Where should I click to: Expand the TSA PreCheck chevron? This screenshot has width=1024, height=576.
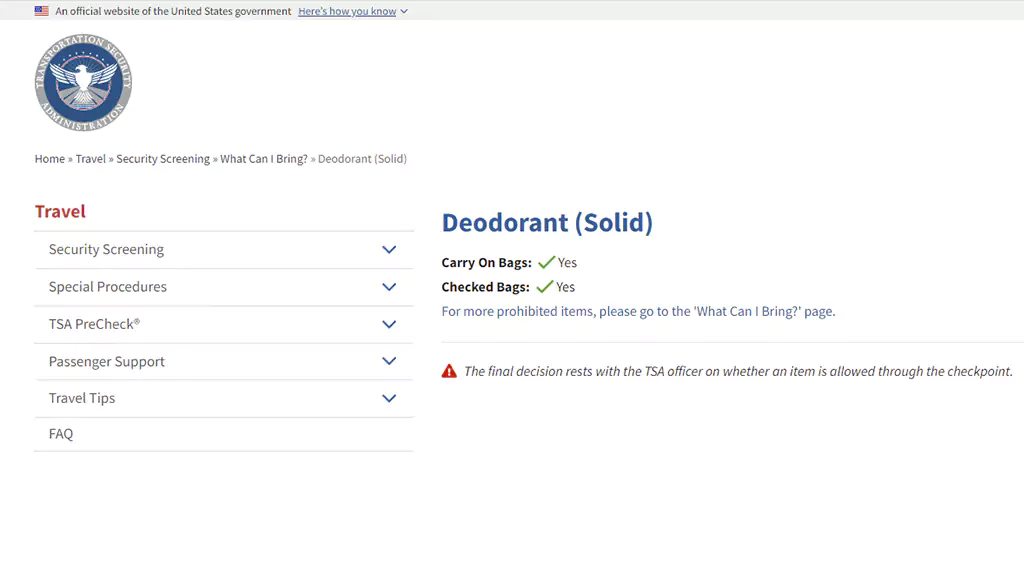389,324
